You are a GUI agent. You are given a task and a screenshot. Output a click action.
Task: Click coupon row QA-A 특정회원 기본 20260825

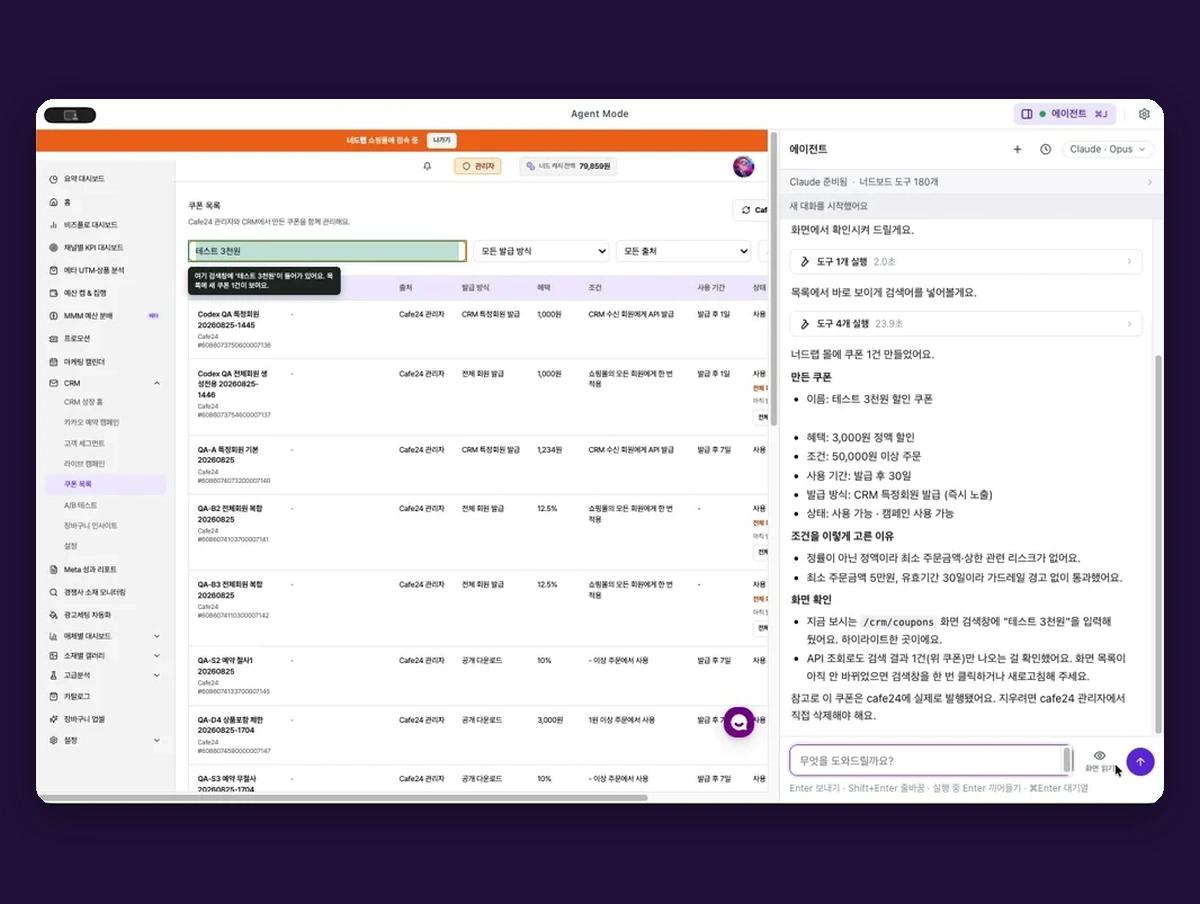pyautogui.click(x=478, y=465)
